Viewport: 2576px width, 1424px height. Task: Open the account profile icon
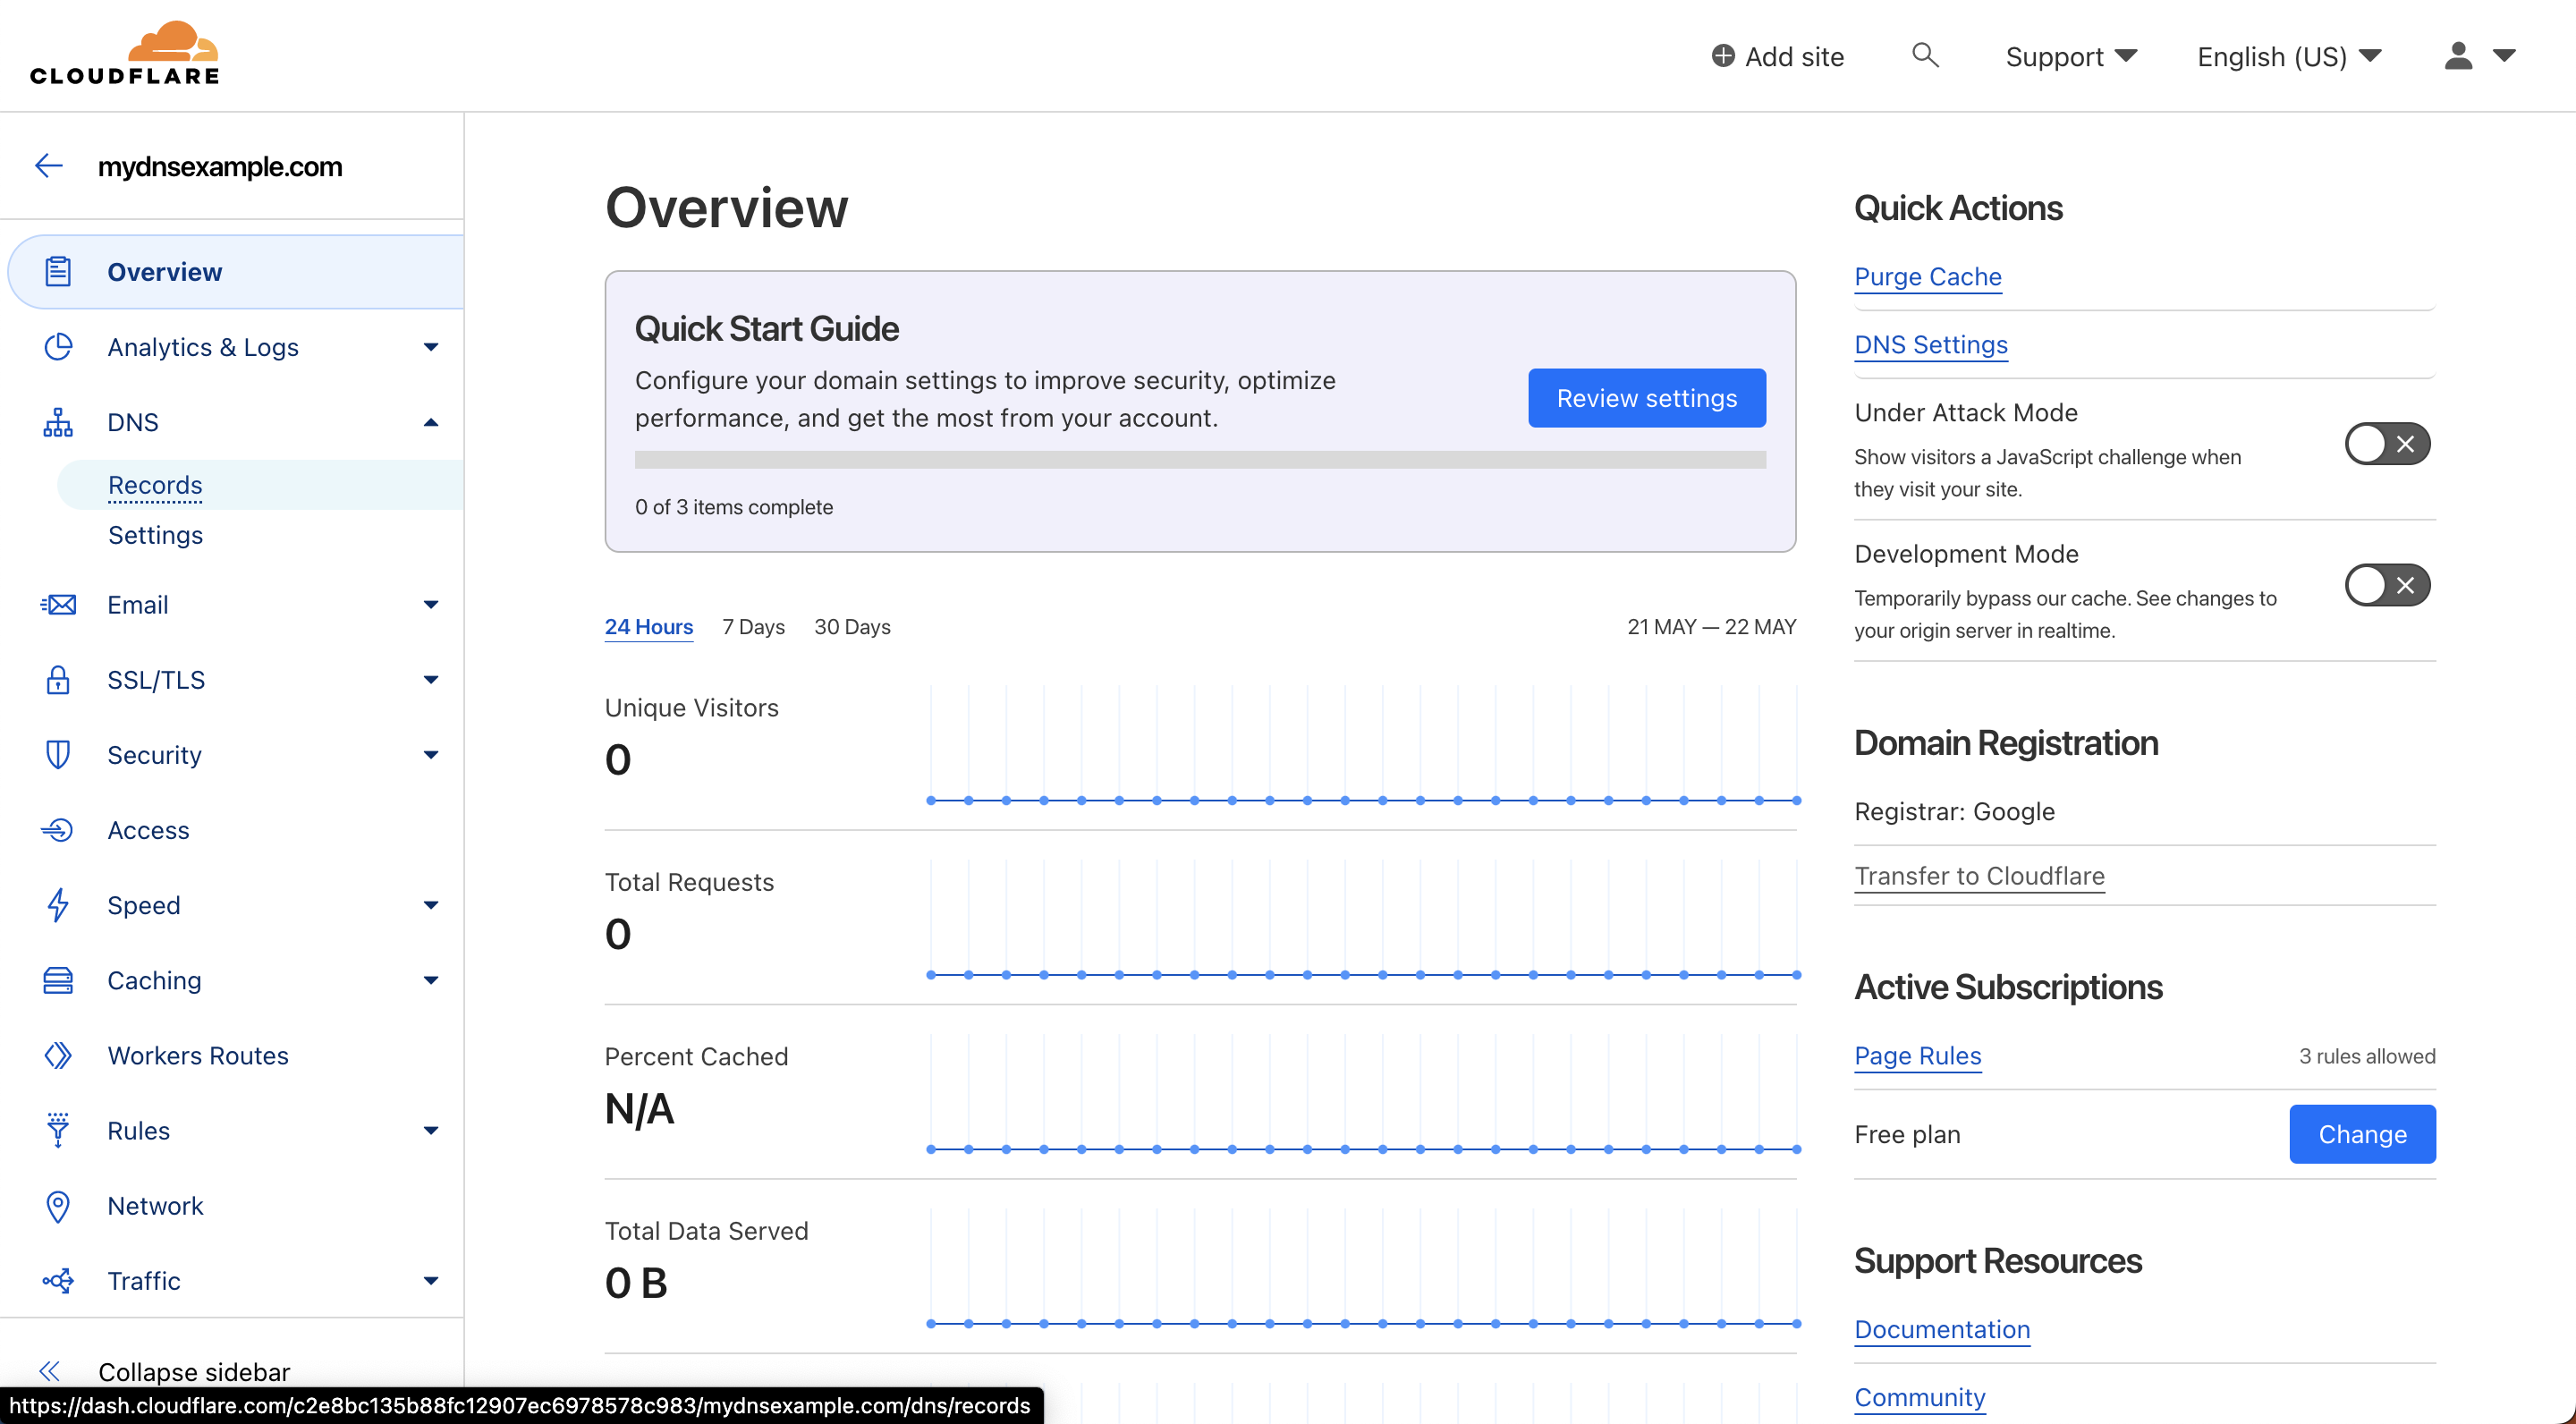2458,56
